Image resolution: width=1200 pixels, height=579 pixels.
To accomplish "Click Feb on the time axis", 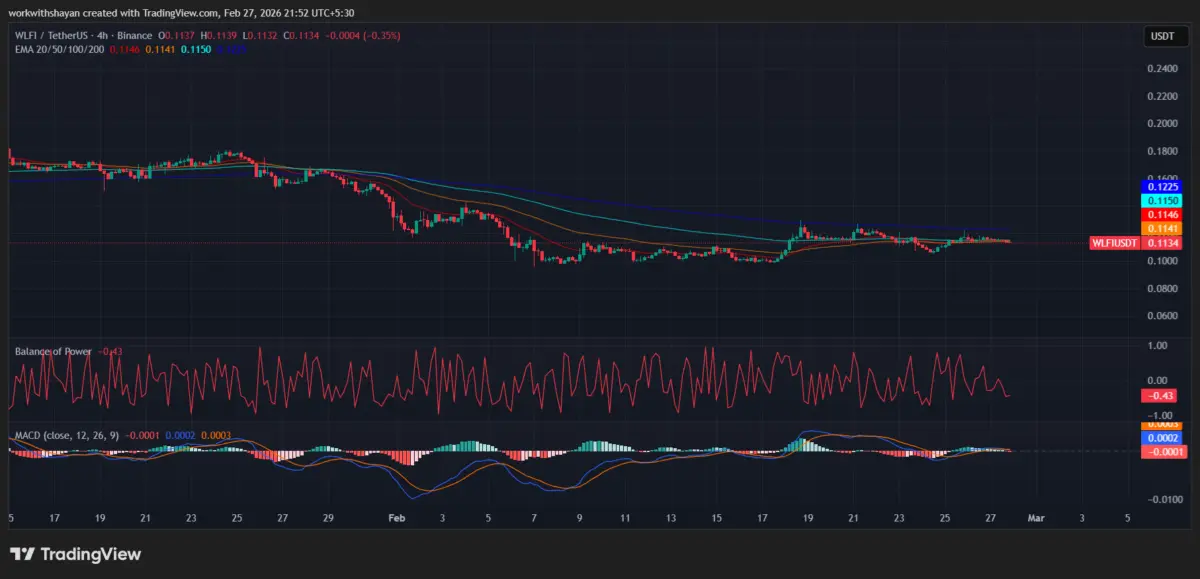I will click(395, 518).
